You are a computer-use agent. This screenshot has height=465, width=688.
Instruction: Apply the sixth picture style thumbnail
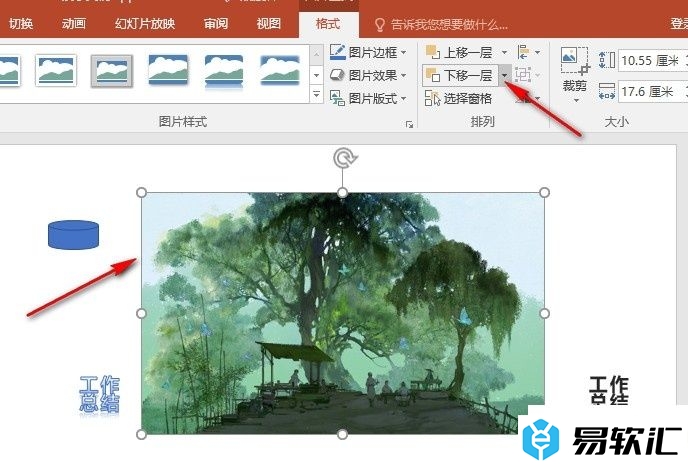(280, 70)
